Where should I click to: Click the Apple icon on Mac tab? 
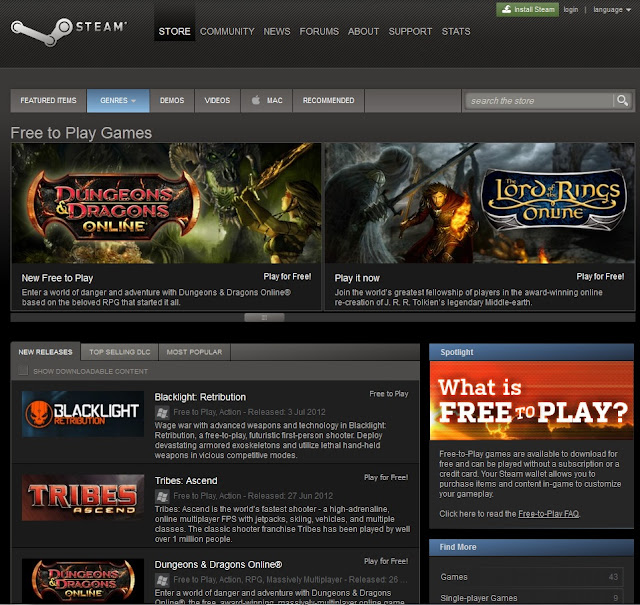[x=256, y=100]
